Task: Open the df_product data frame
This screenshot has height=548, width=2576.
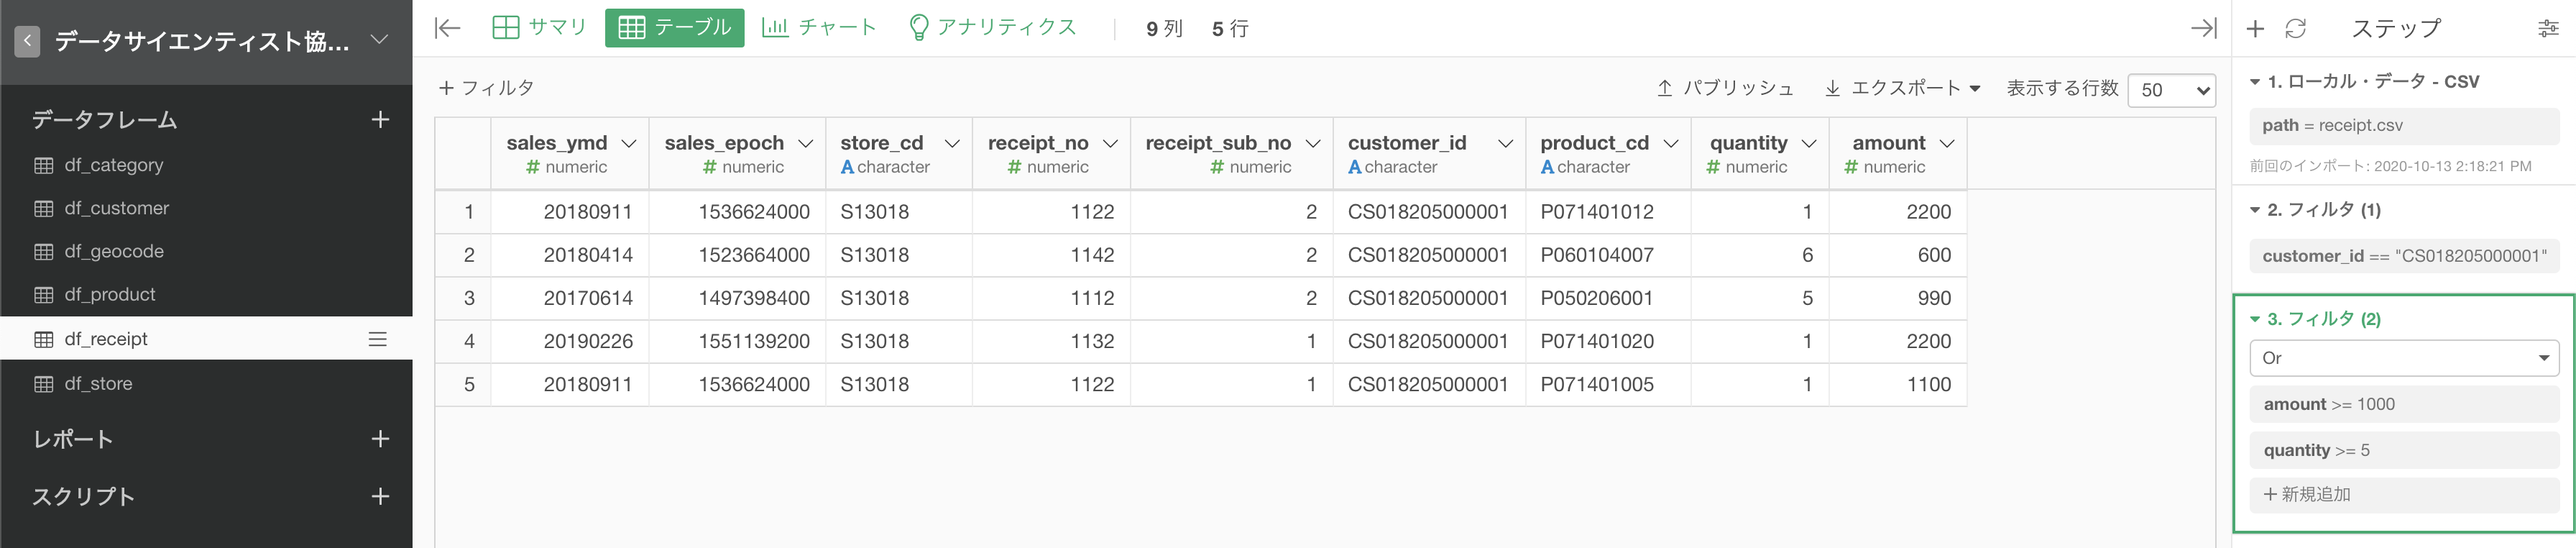Action: click(109, 294)
